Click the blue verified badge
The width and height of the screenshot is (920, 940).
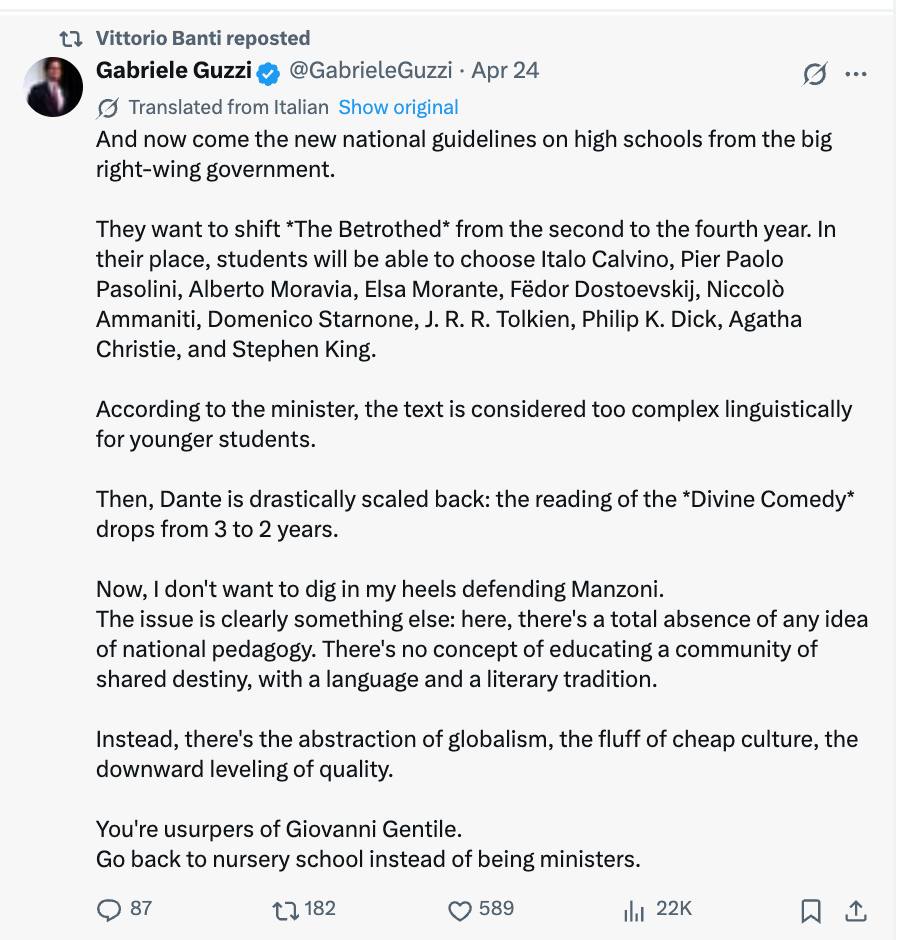[x=268, y=73]
